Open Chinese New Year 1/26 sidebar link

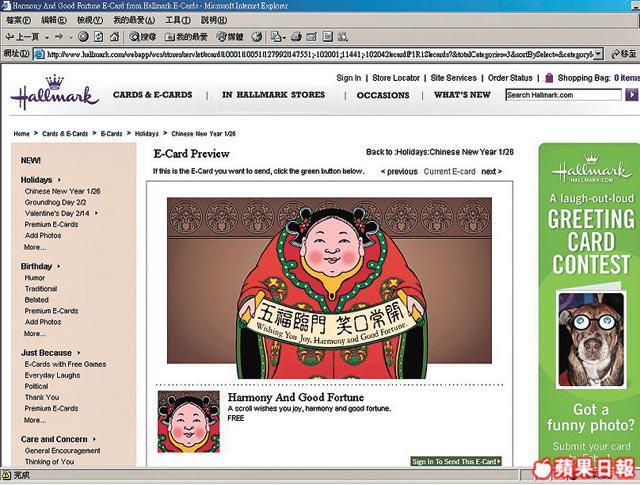tap(62, 191)
